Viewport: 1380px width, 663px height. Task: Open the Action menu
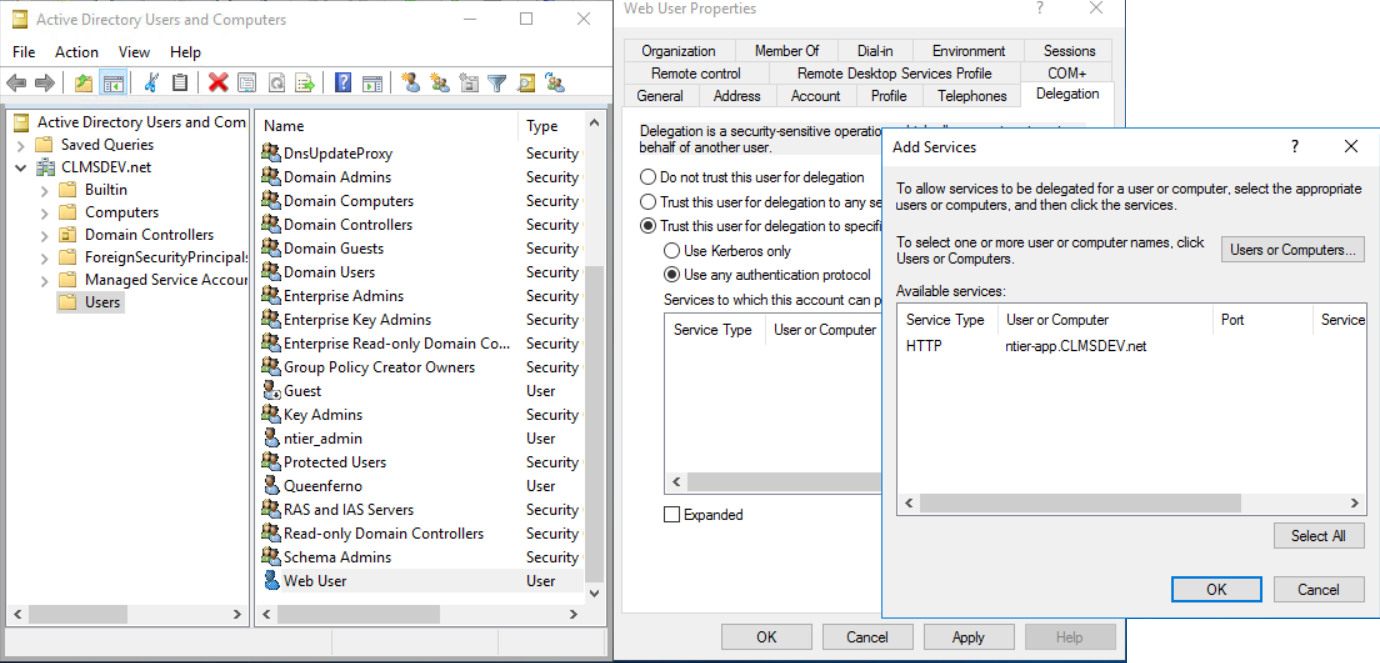[x=76, y=52]
